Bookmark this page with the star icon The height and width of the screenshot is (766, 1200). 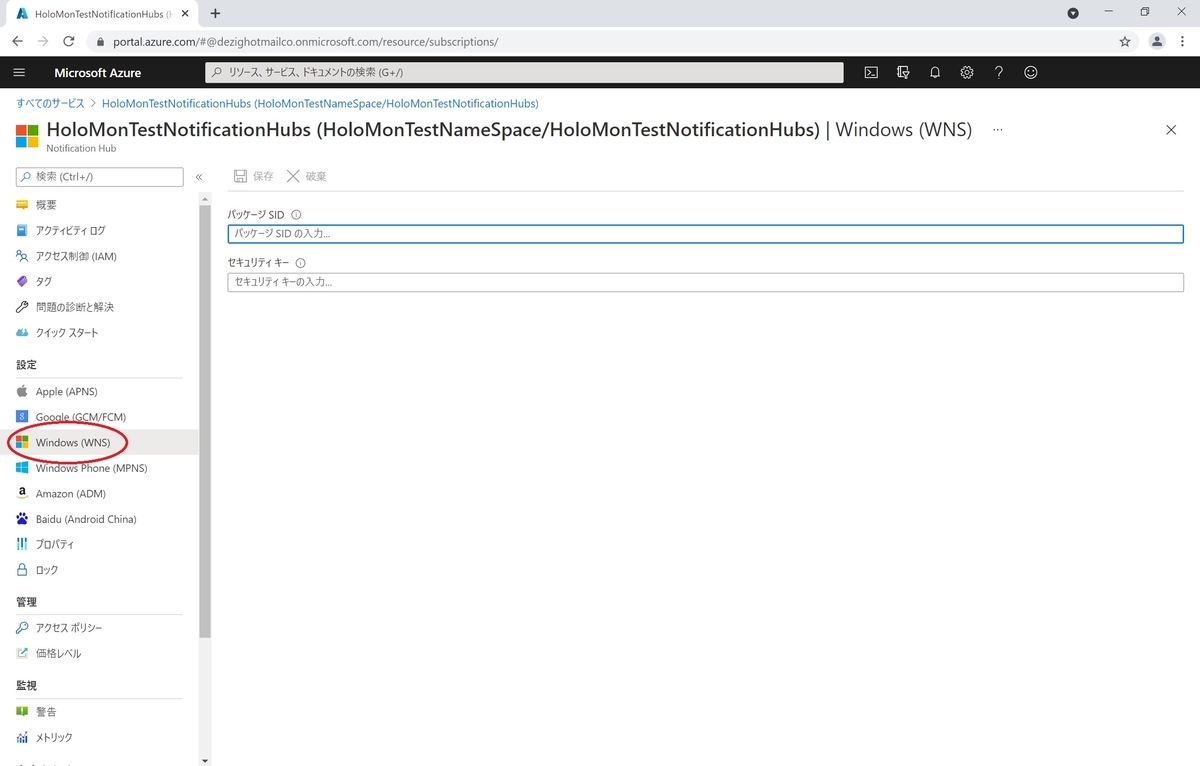pyautogui.click(x=1125, y=41)
